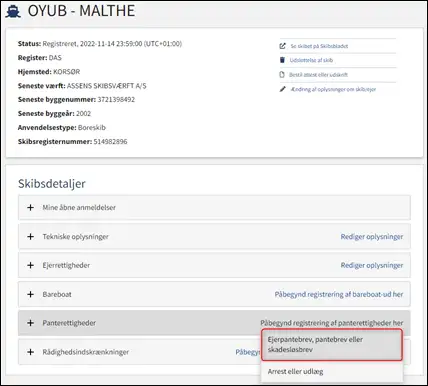Image resolution: width=428 pixels, height=386 pixels.
Task: Click Anvendelsestype Boreskib line
Action: (62, 127)
